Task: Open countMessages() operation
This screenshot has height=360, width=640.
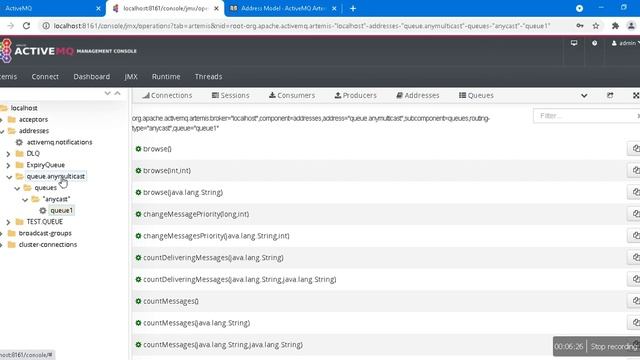Action: click(x=171, y=301)
